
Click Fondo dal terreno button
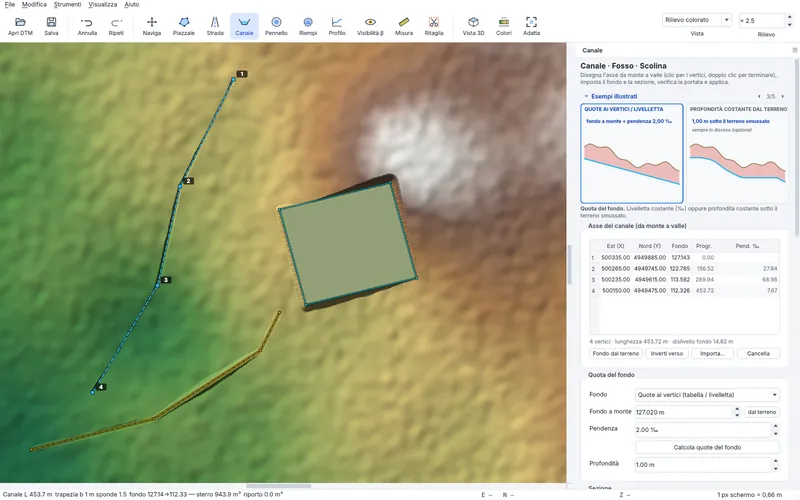[616, 354]
